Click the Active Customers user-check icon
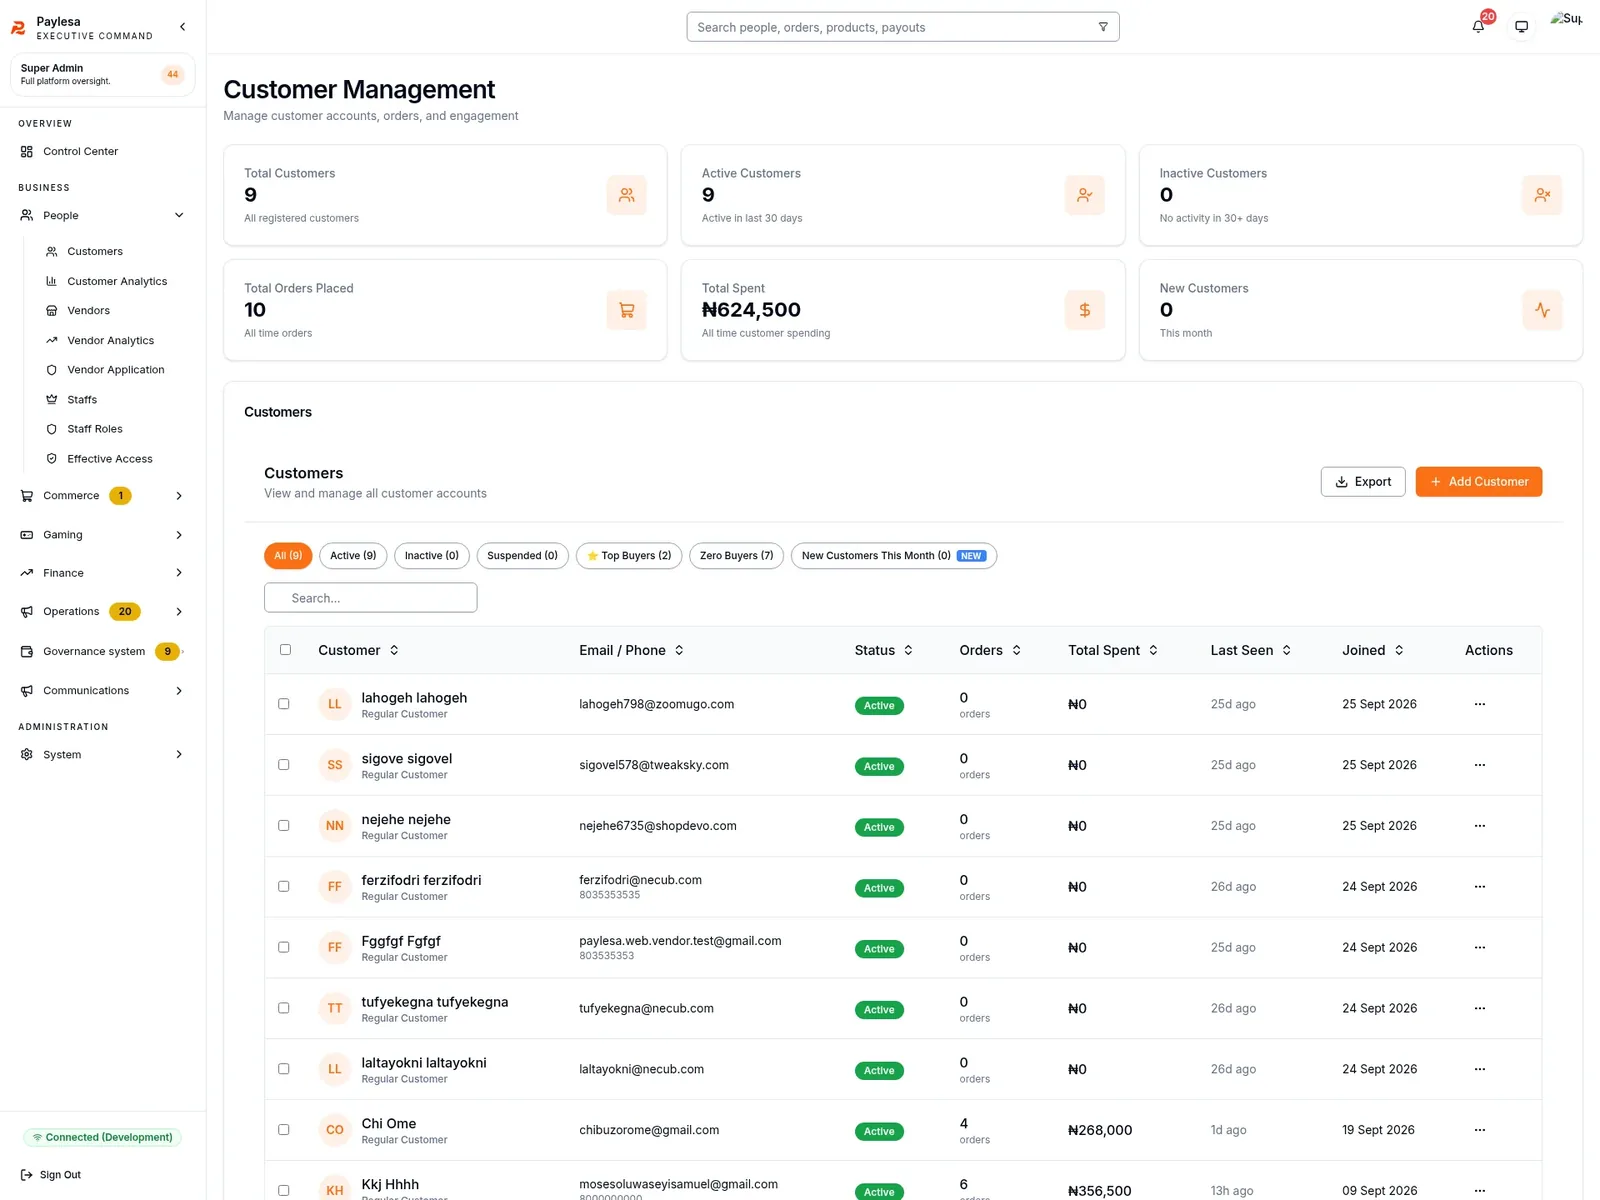Image resolution: width=1600 pixels, height=1200 pixels. (x=1085, y=195)
